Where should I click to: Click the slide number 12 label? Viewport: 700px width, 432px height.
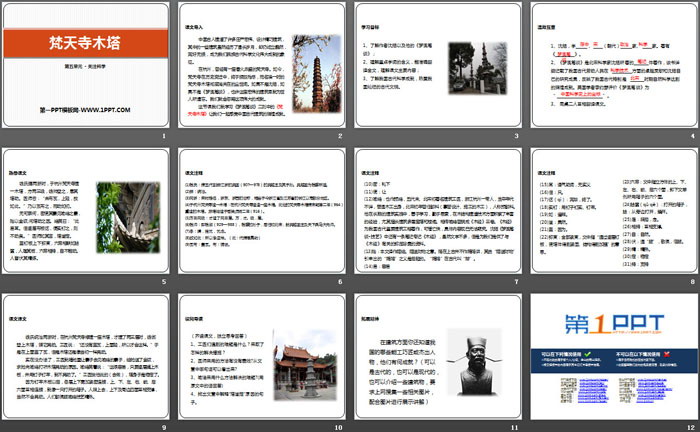coord(691,428)
